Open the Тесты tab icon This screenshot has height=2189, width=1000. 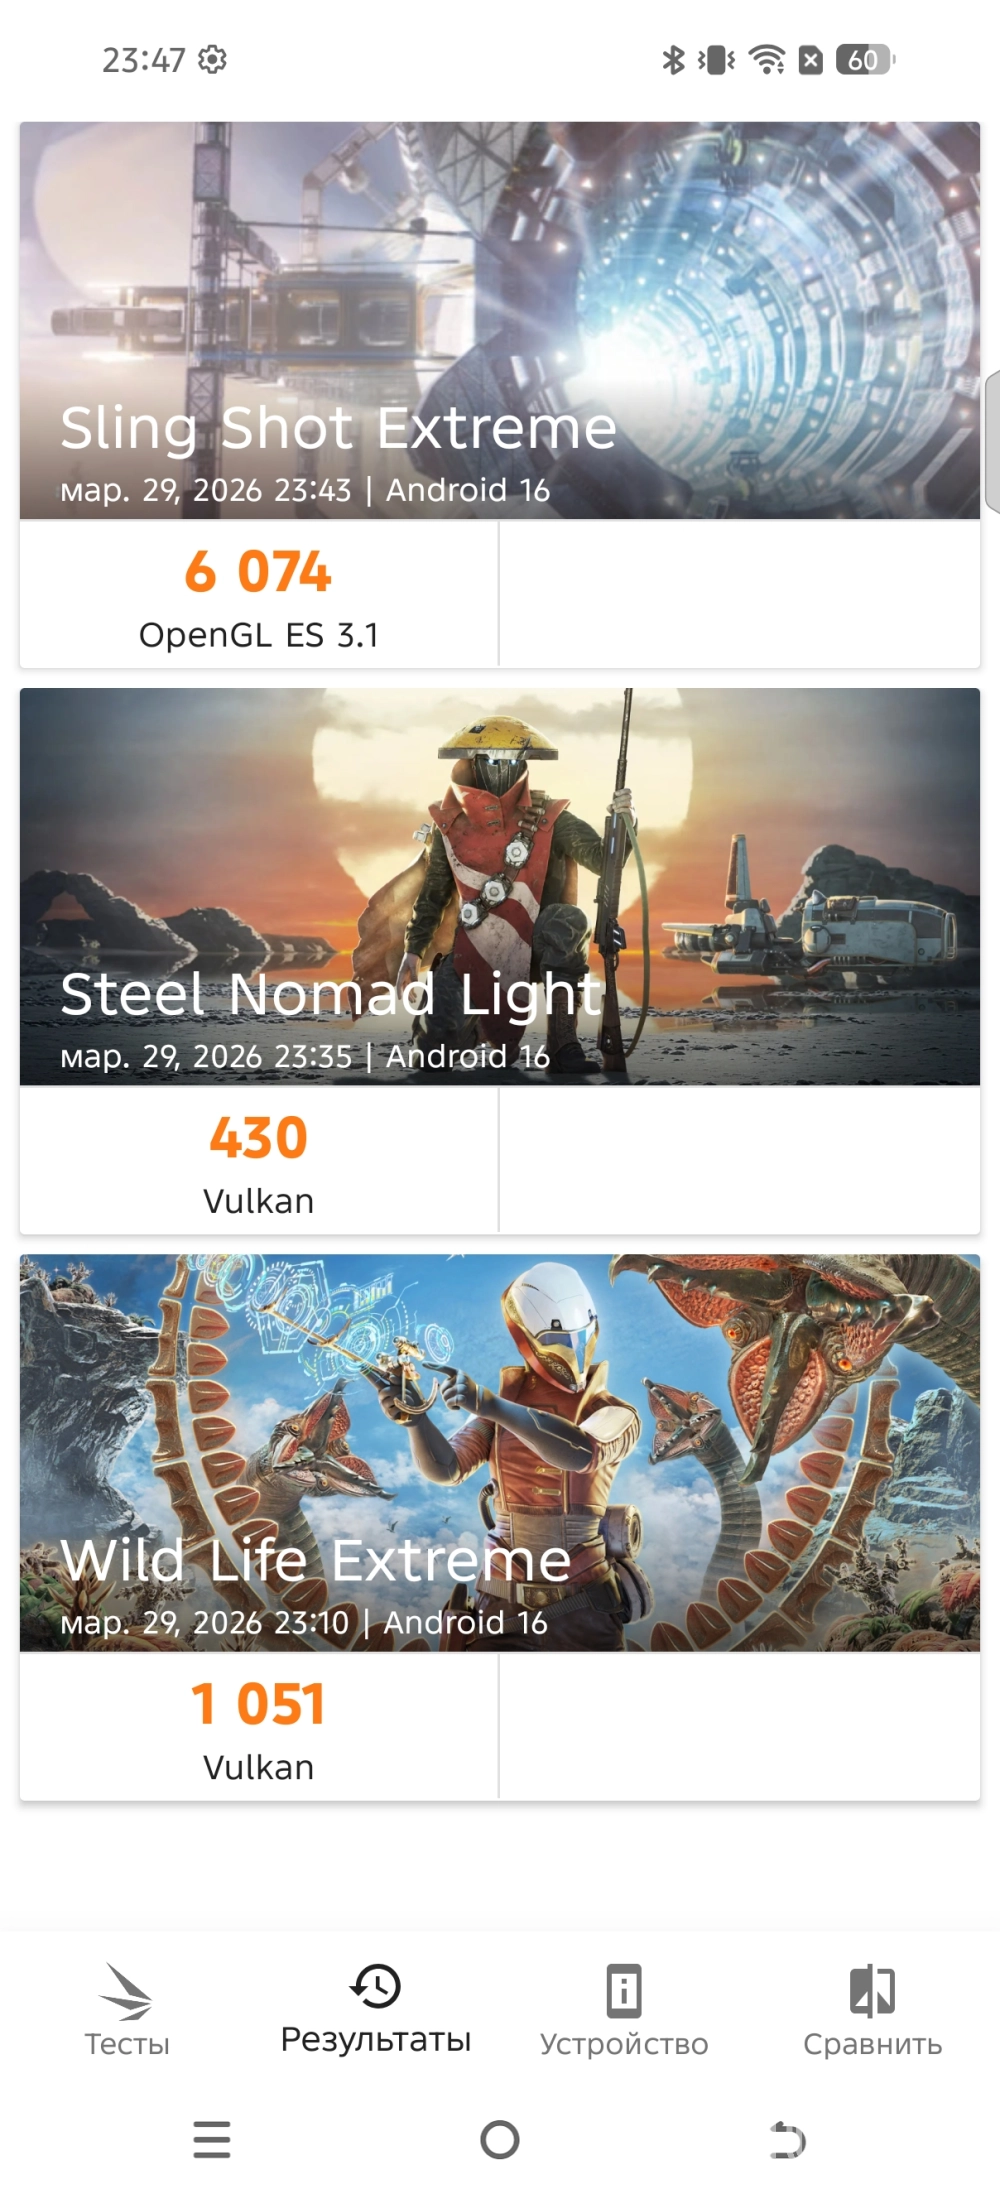pos(126,1991)
